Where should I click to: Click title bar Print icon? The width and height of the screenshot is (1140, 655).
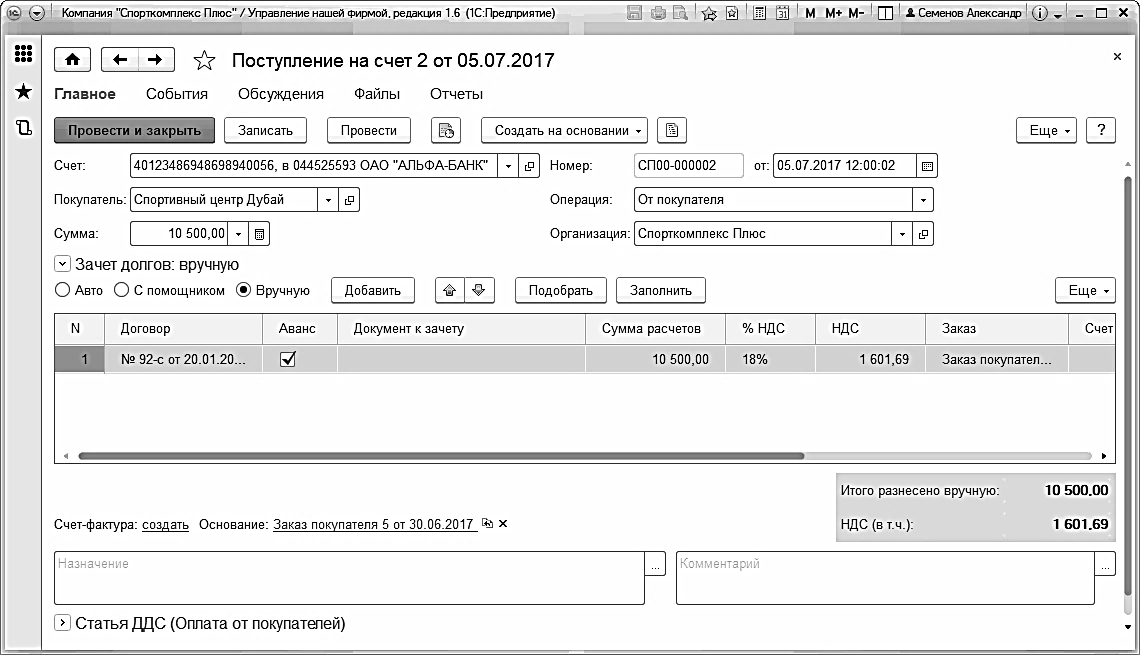[658, 13]
